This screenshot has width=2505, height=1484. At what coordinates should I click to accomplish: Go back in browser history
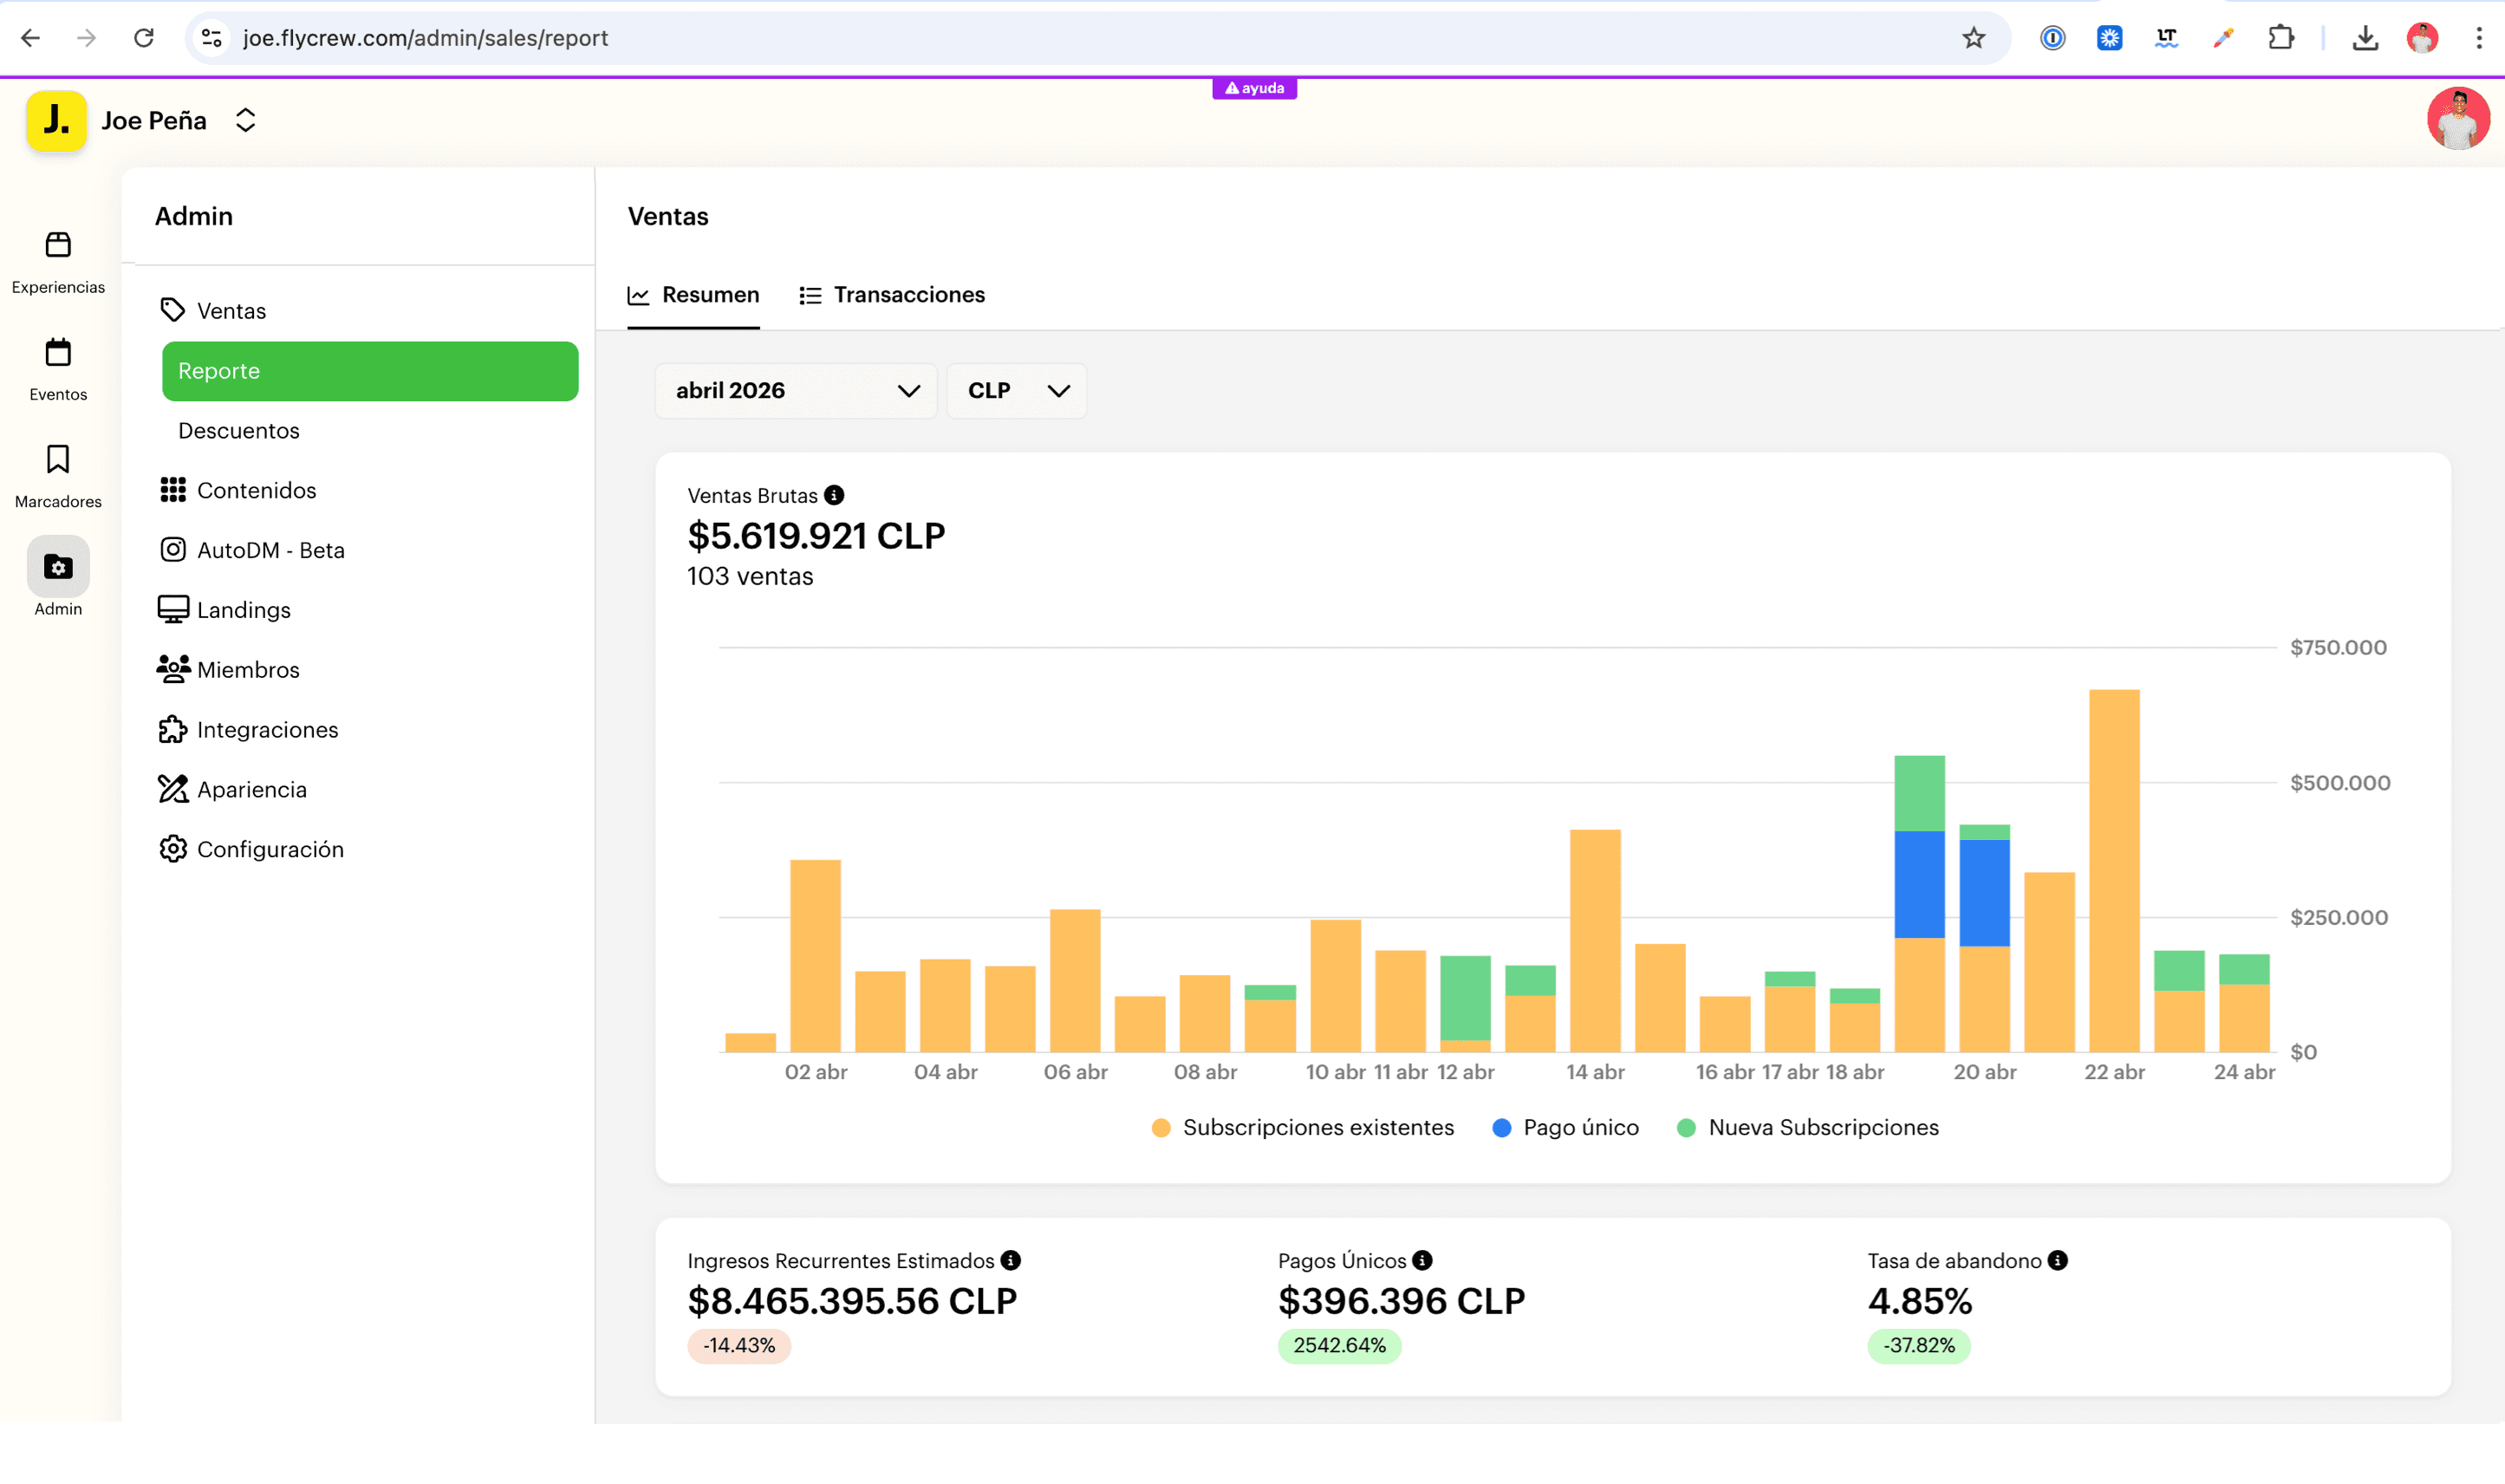click(x=30, y=38)
